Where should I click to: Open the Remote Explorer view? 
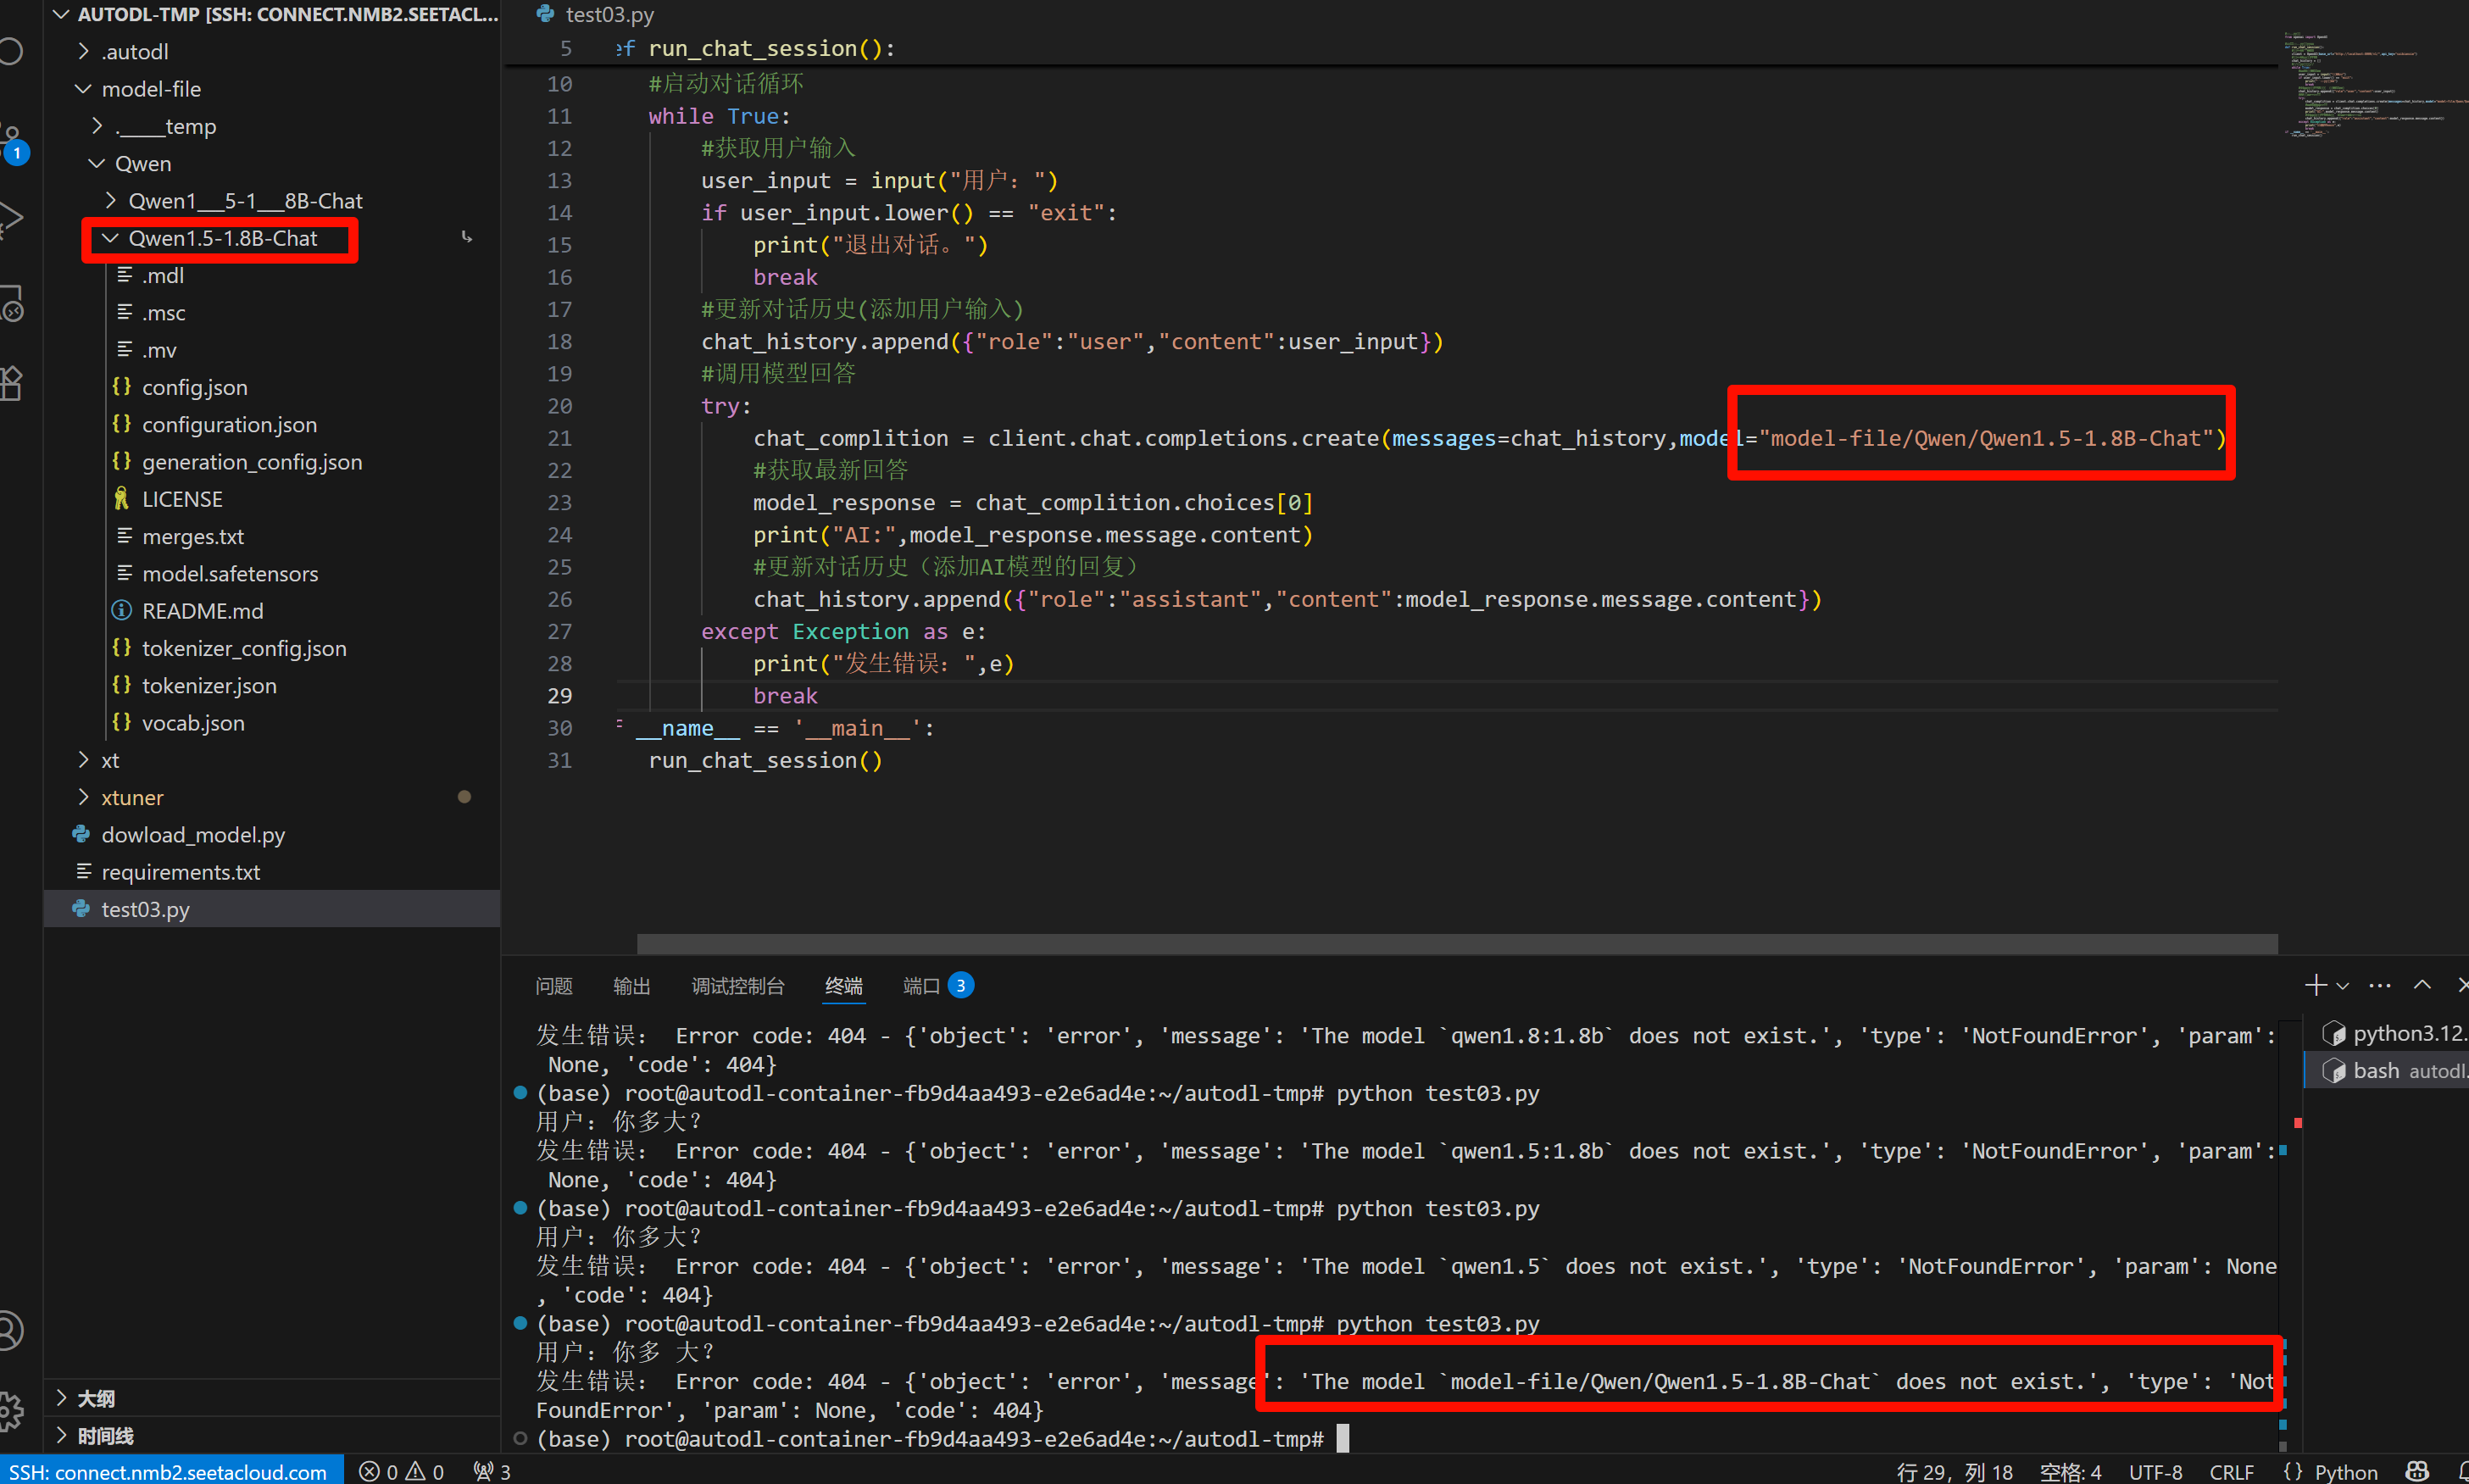(x=10, y=303)
